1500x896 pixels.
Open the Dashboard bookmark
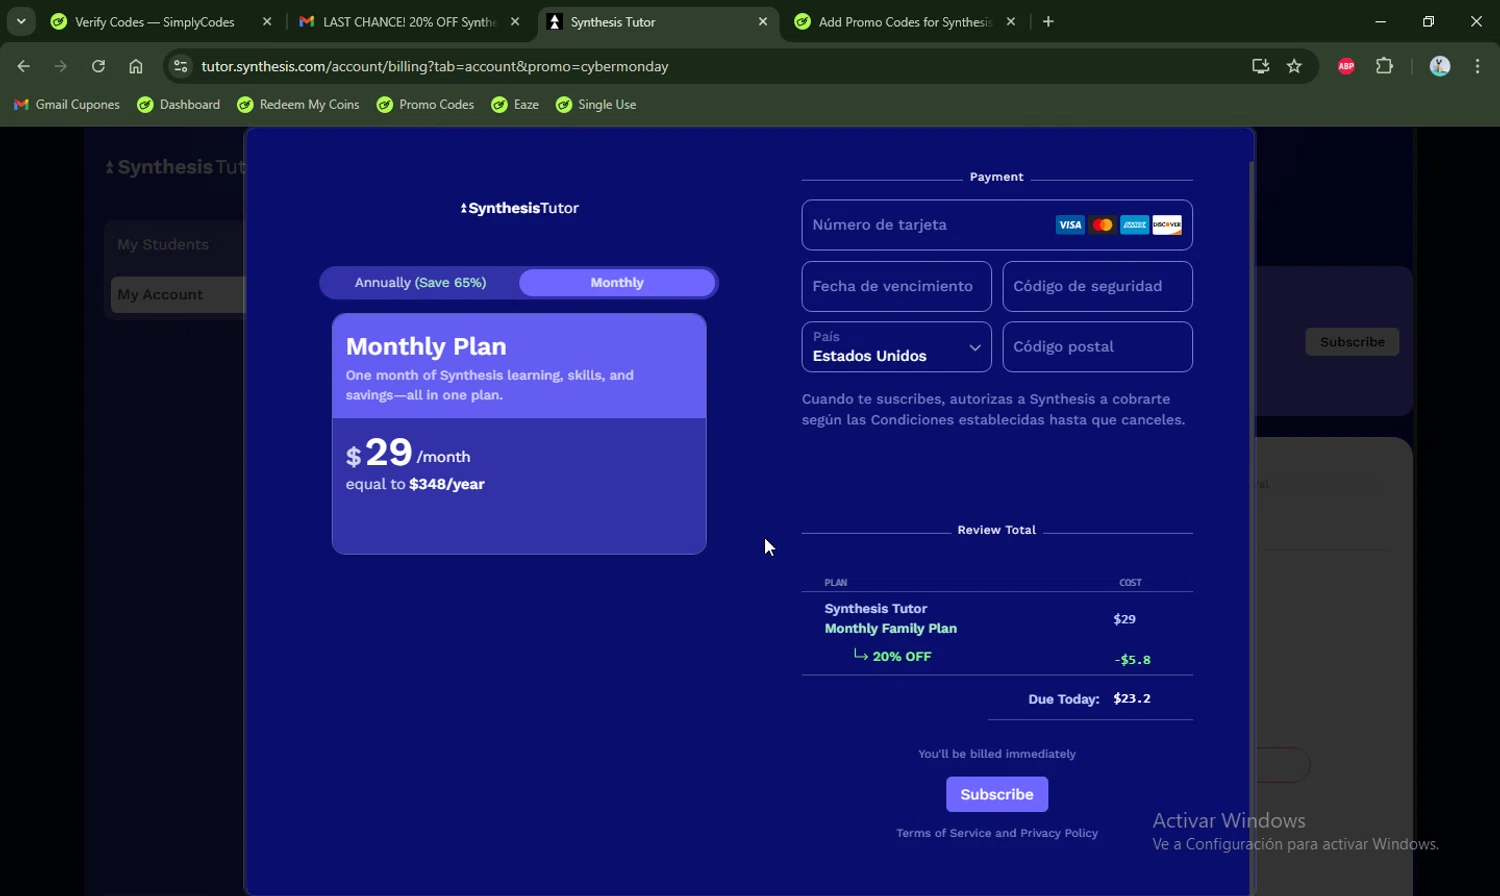click(179, 104)
